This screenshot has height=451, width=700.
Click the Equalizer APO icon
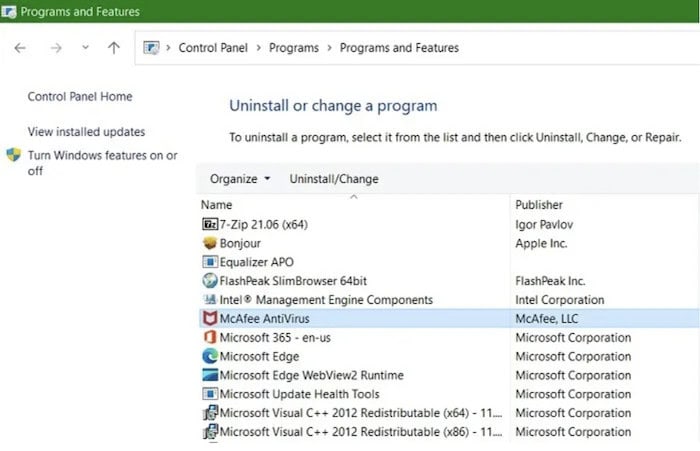(210, 262)
